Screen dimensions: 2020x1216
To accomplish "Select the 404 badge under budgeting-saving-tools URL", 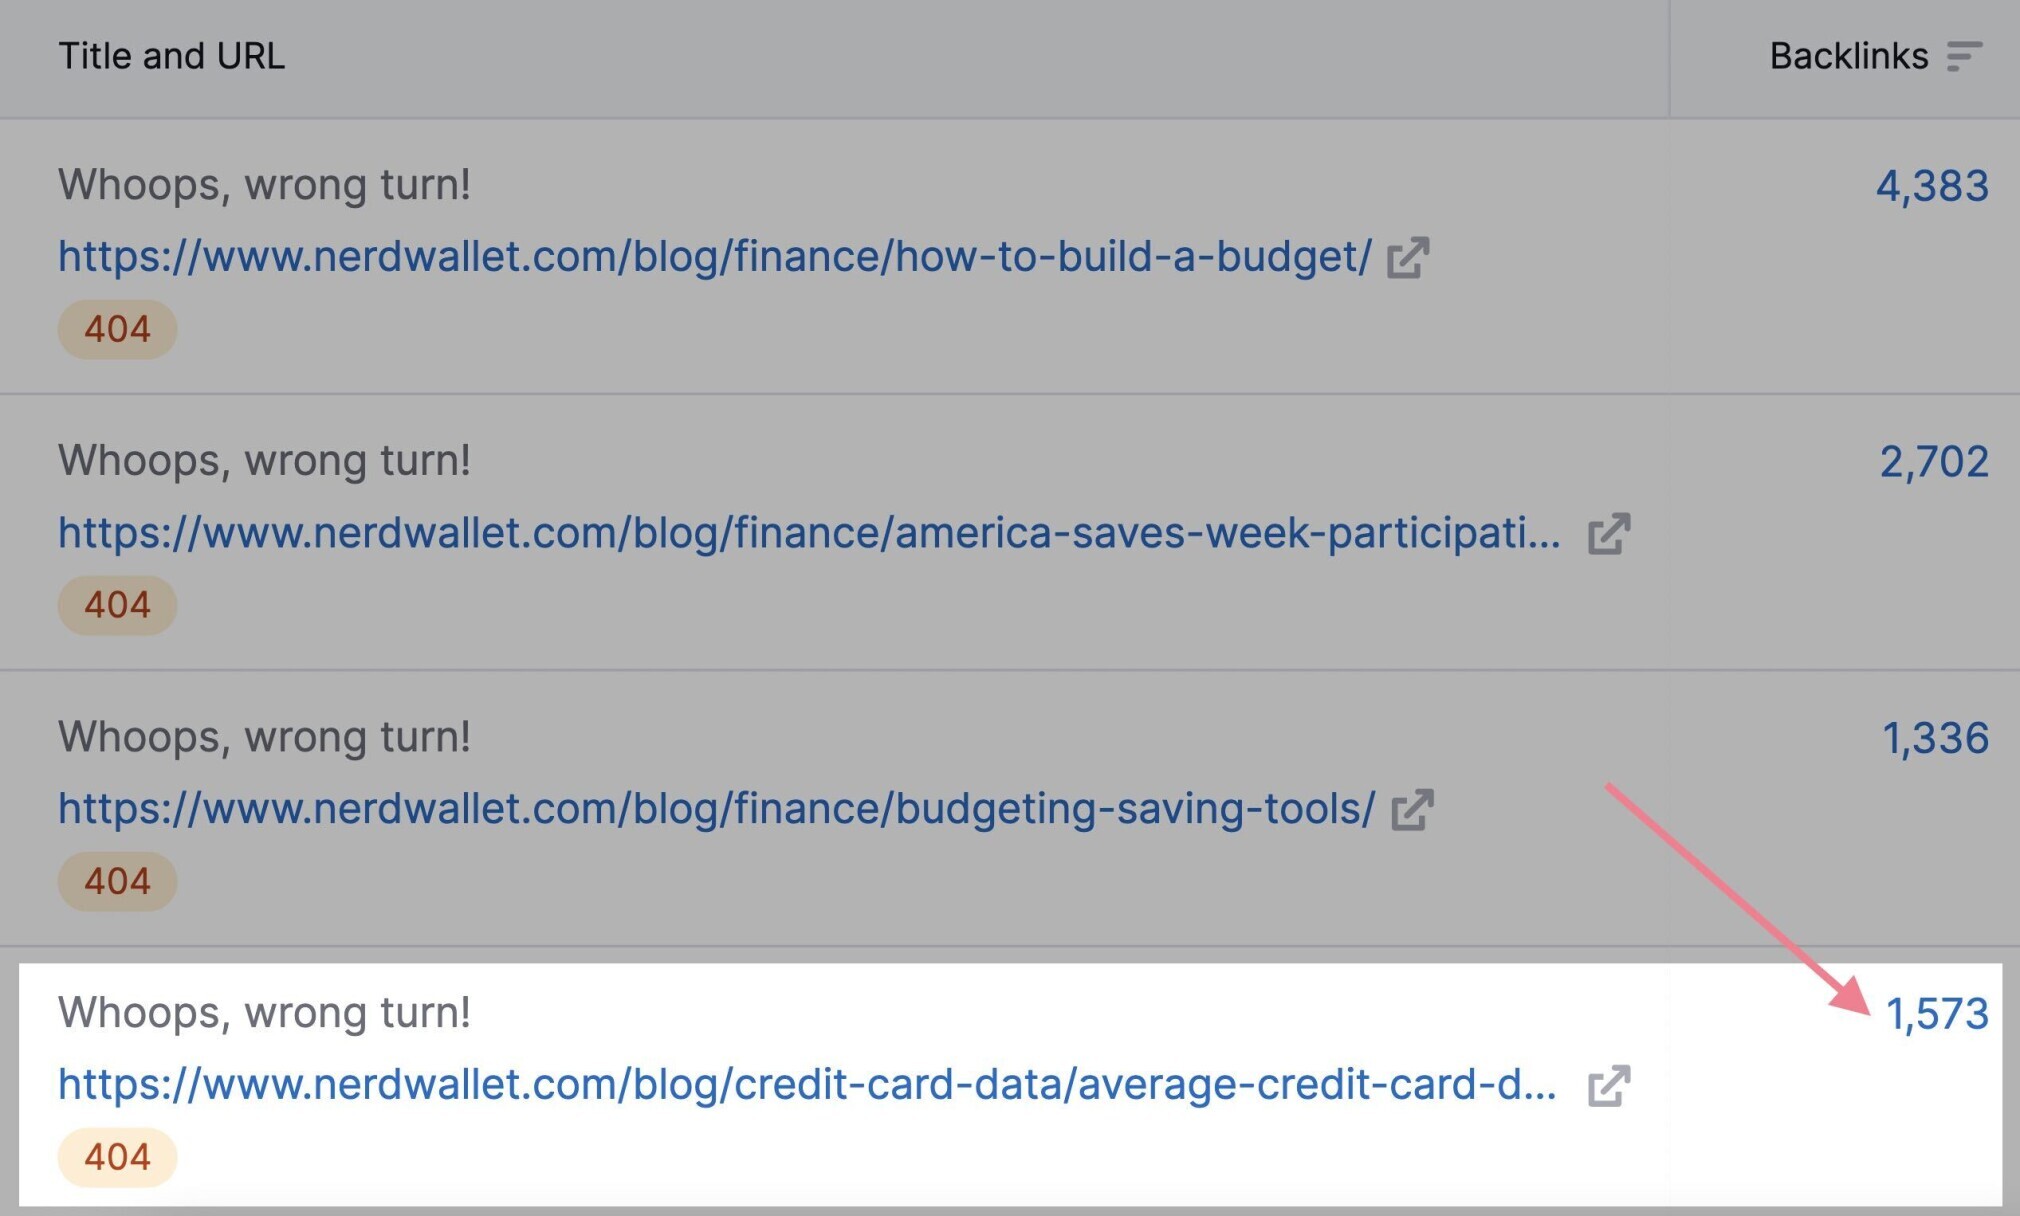I will (117, 881).
